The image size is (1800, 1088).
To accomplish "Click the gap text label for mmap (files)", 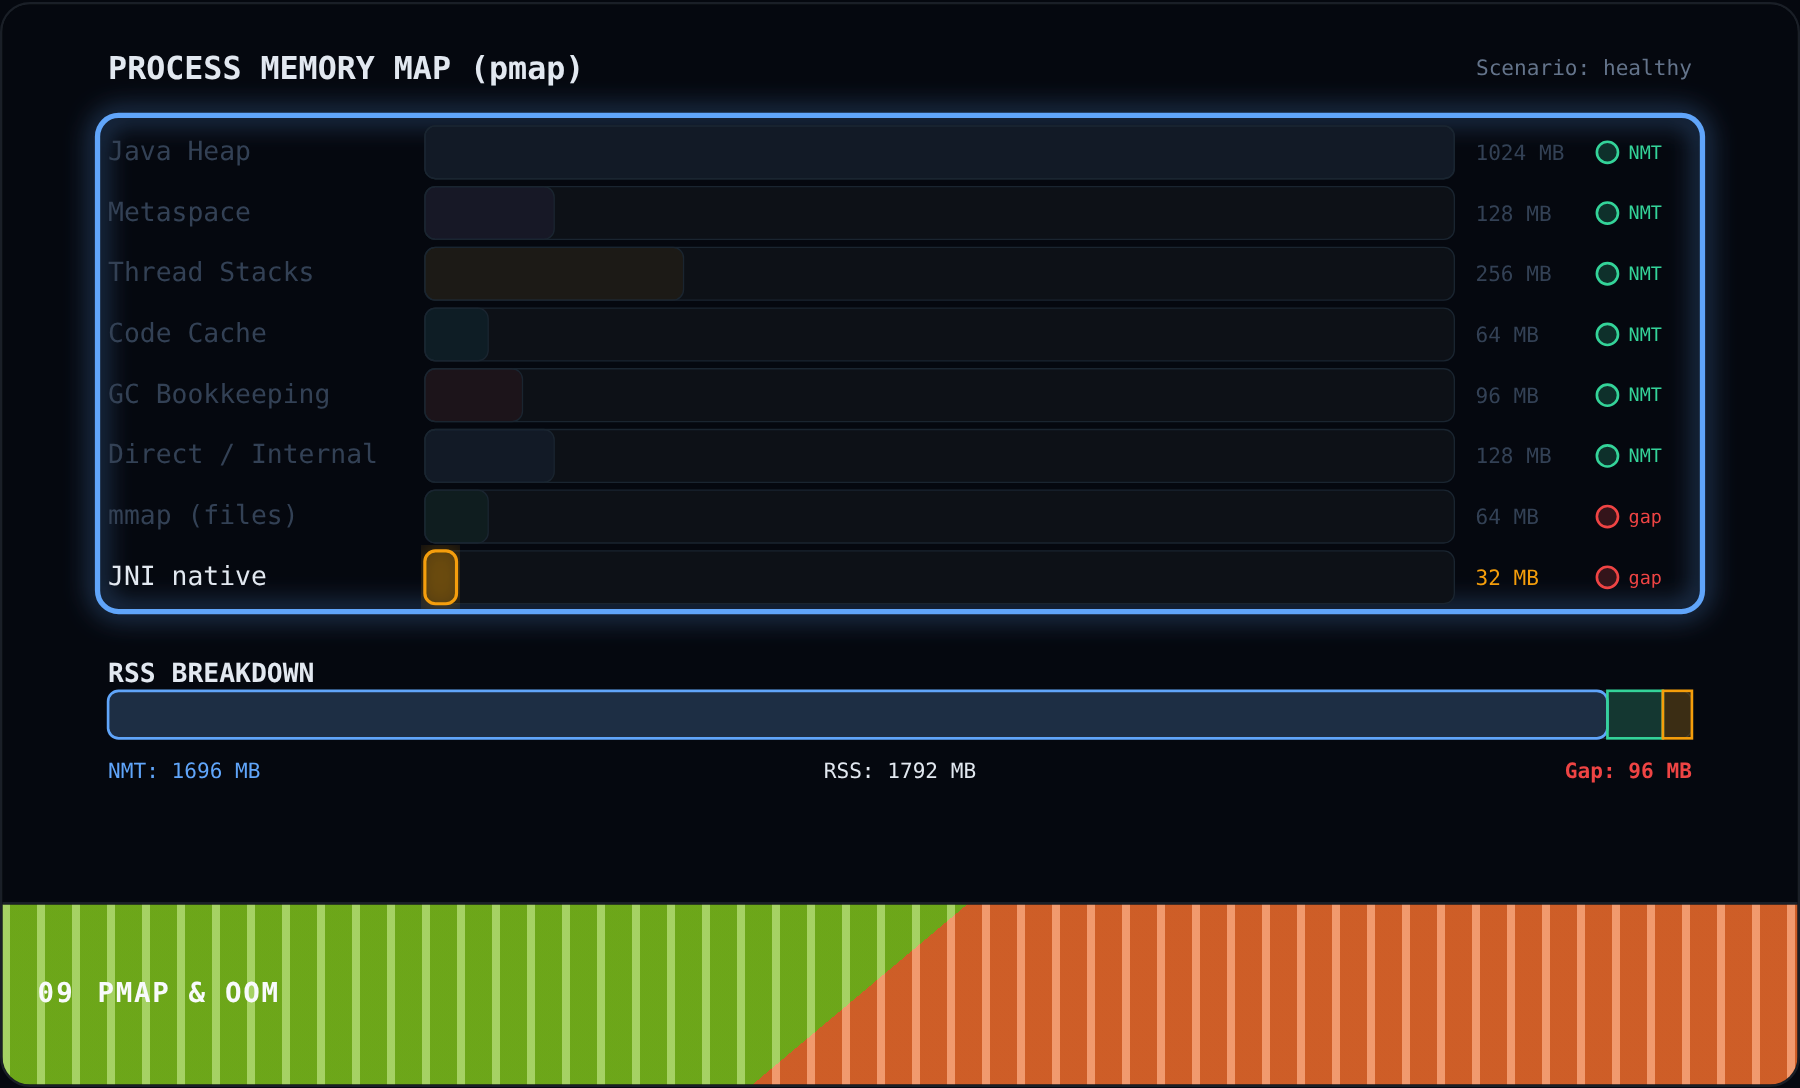I will click(1645, 517).
